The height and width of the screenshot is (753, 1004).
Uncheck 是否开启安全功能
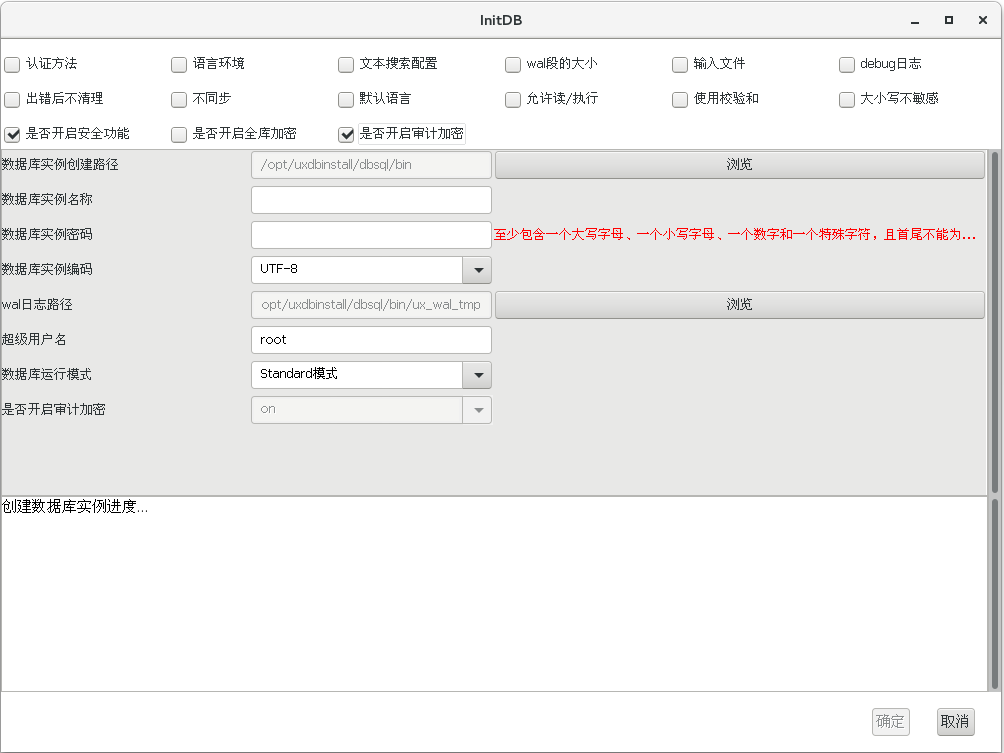pos(12,134)
